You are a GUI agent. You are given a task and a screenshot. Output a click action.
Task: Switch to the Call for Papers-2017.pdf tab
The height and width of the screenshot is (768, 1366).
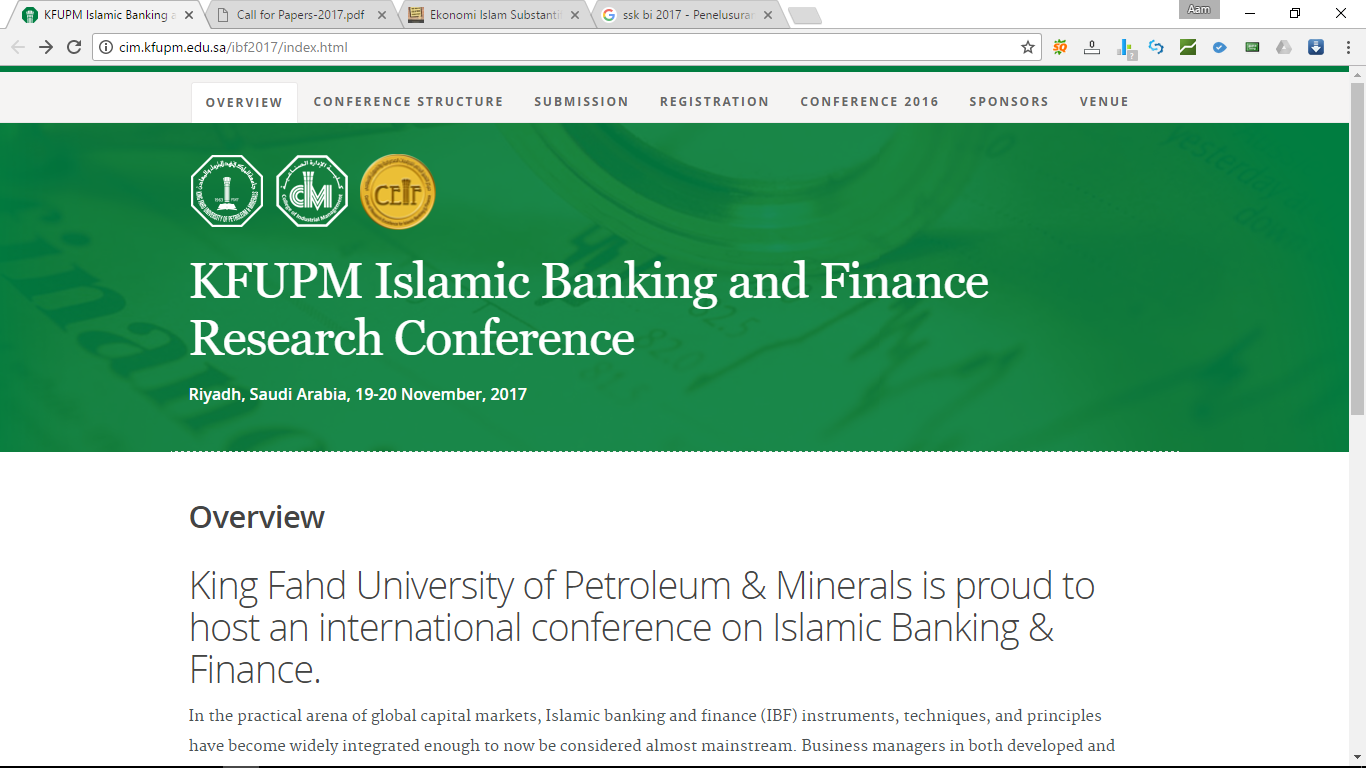coord(300,15)
